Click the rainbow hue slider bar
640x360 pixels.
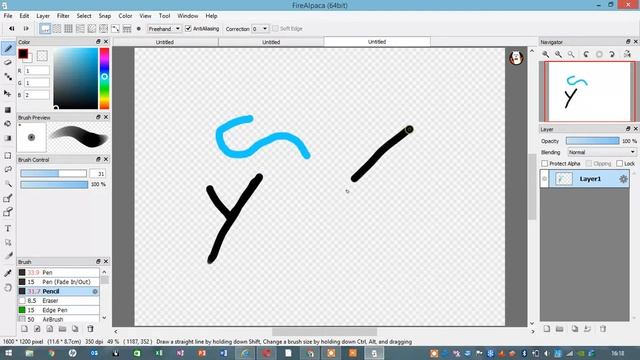(x=104, y=78)
